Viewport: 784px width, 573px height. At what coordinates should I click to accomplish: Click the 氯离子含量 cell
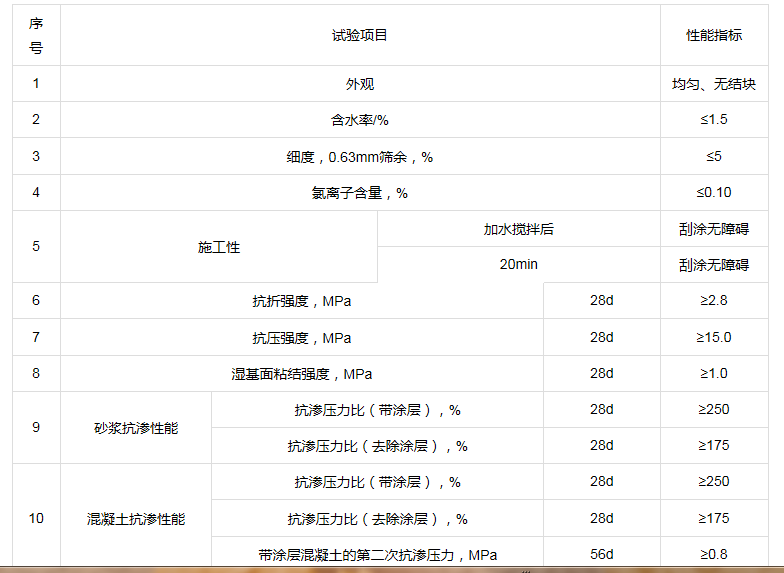[x=359, y=193]
